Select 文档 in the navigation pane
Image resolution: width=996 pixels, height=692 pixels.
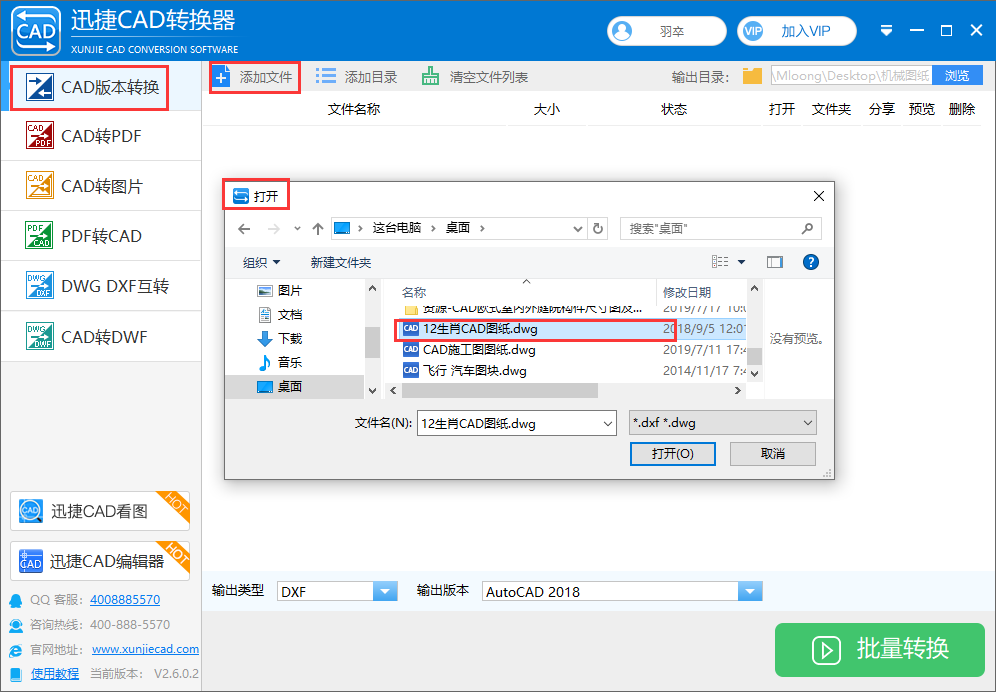(x=290, y=315)
